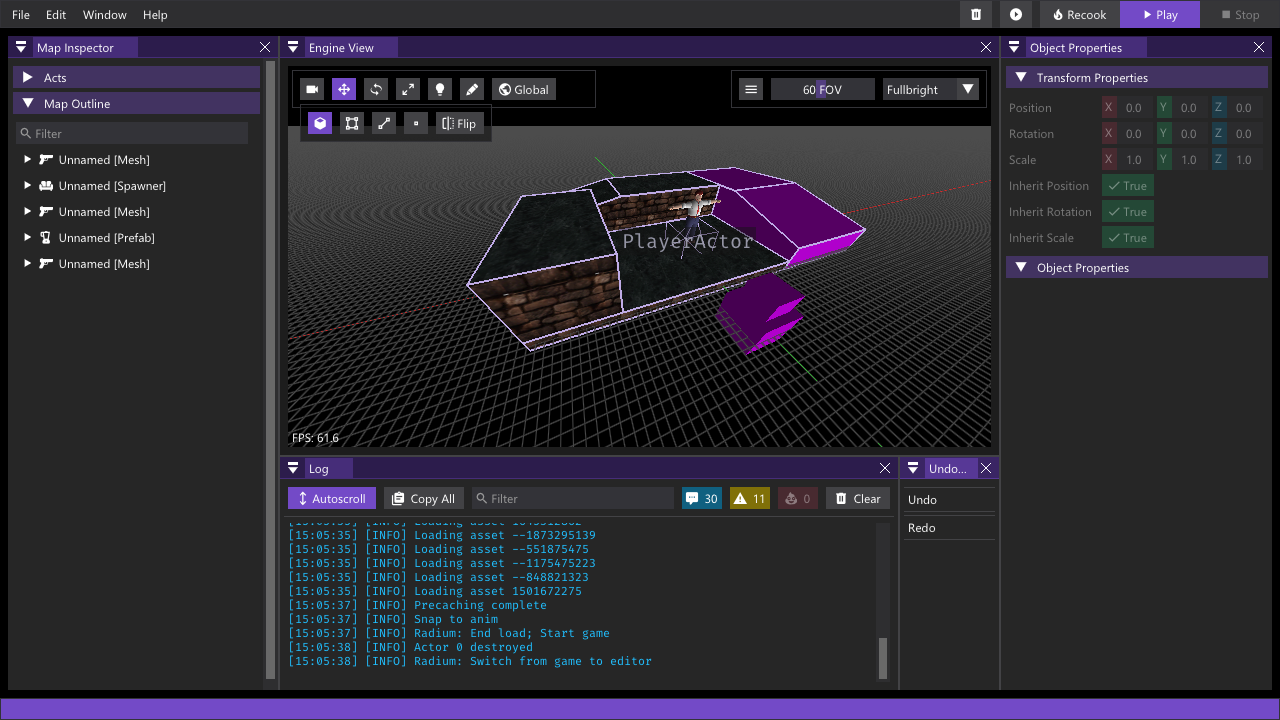Select the scale tool with diagonal arrows
The image size is (1280, 720).
(408, 89)
